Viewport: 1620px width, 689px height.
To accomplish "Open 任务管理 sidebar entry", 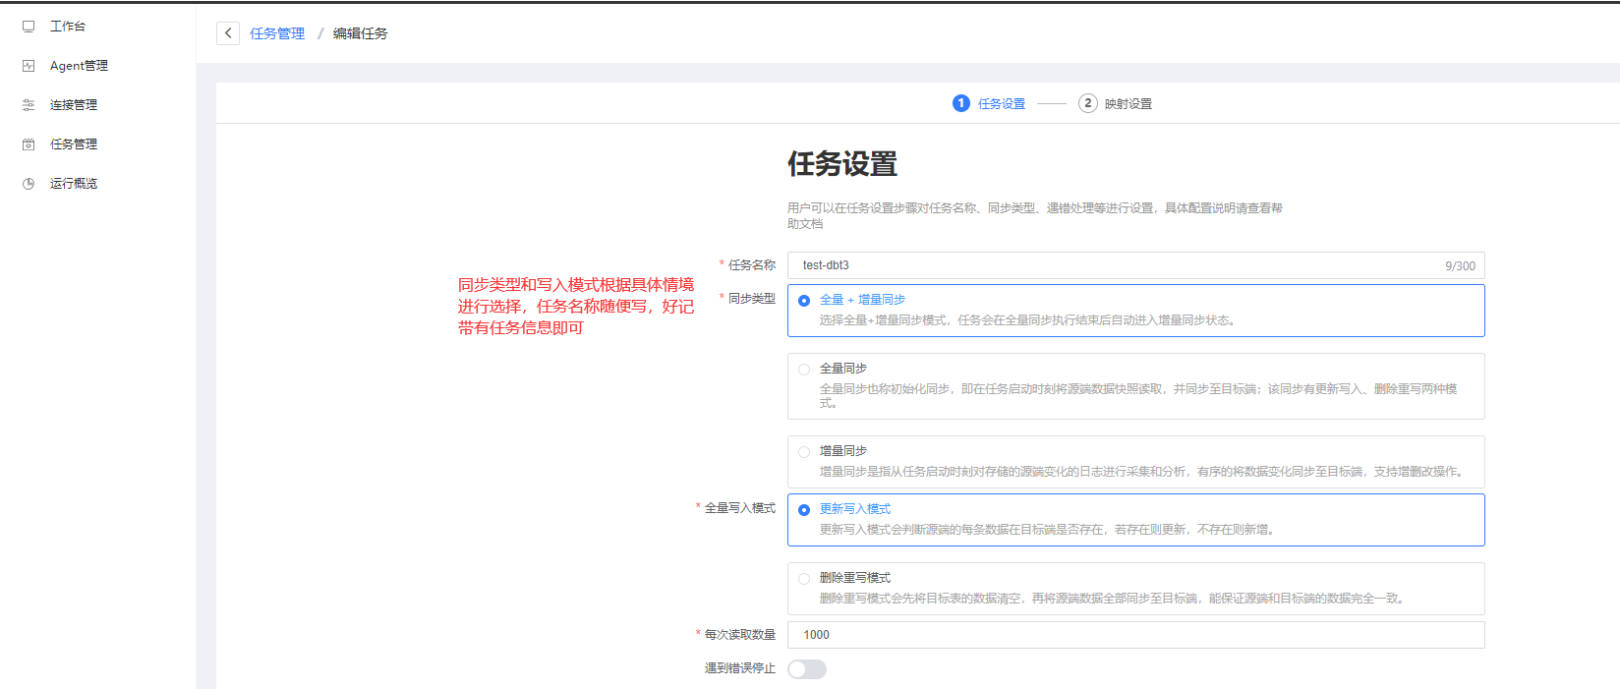I will (x=74, y=144).
